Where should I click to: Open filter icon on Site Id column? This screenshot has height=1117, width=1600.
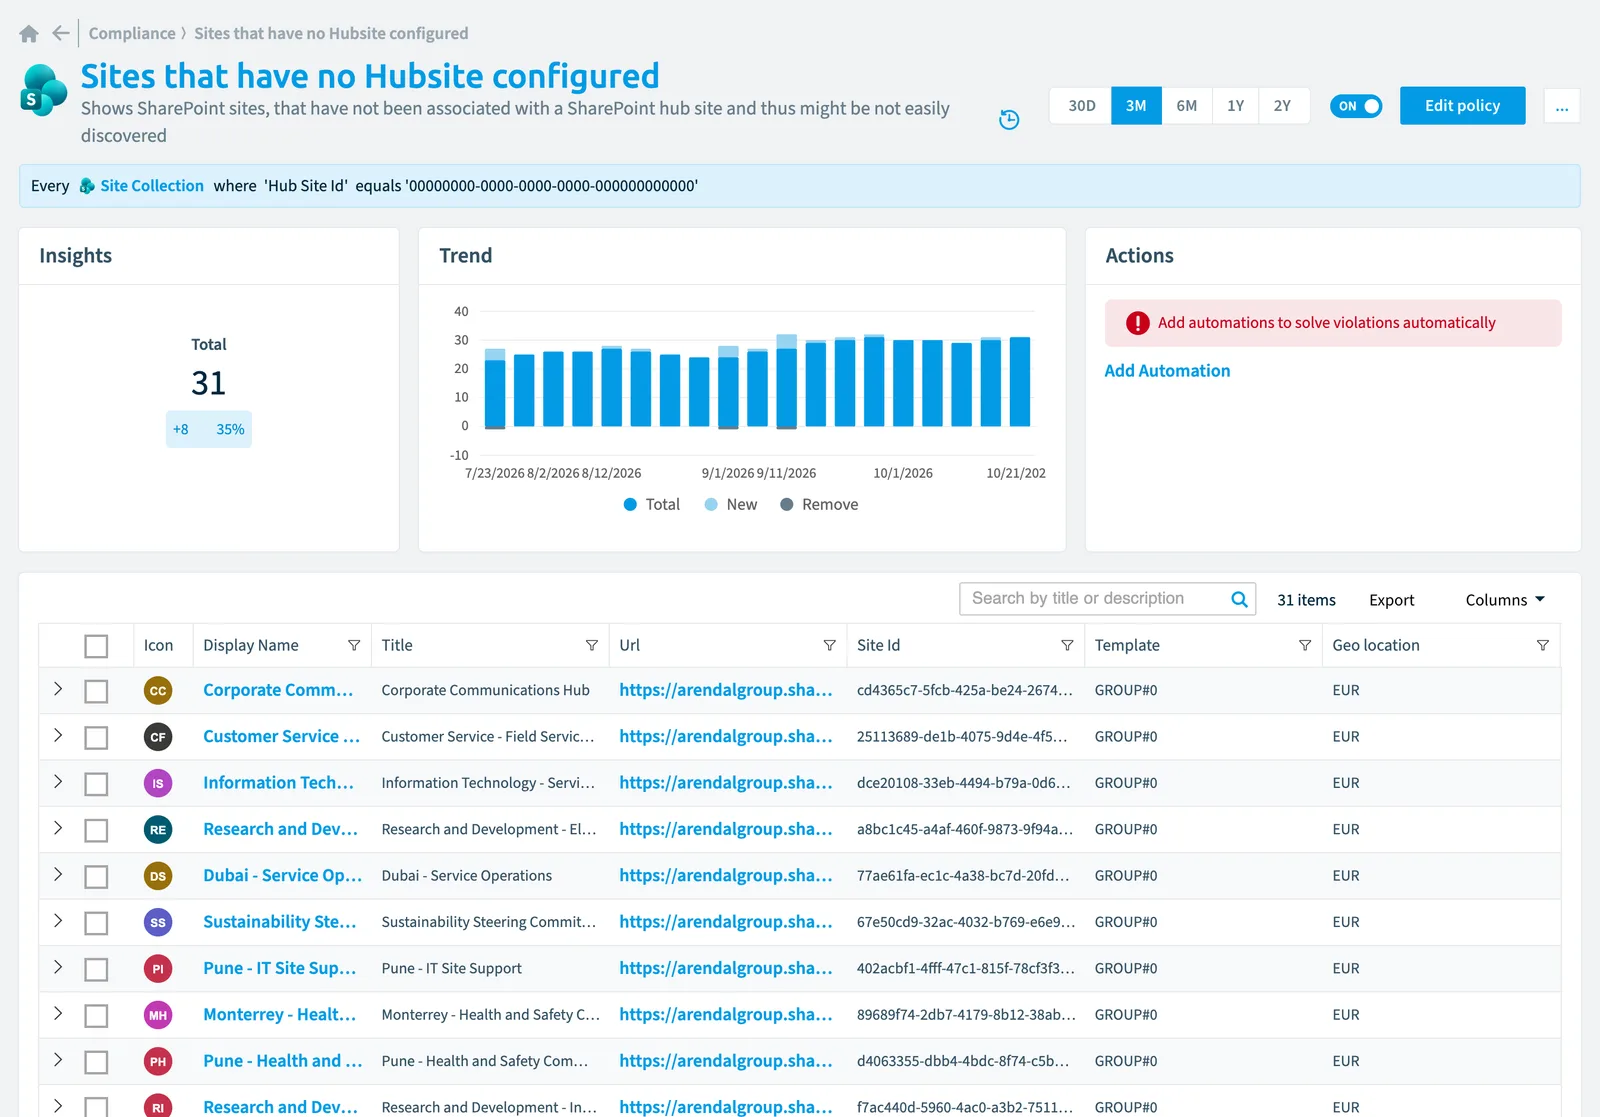1067,646
